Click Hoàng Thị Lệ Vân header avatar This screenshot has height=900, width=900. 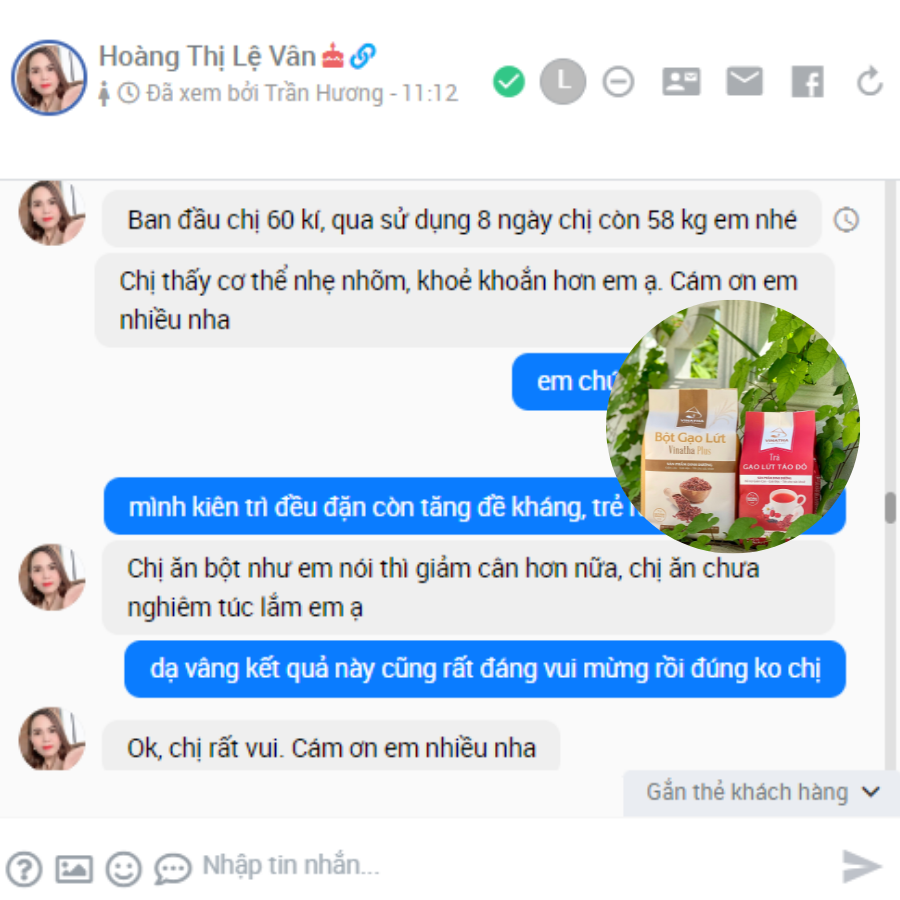click(x=49, y=77)
